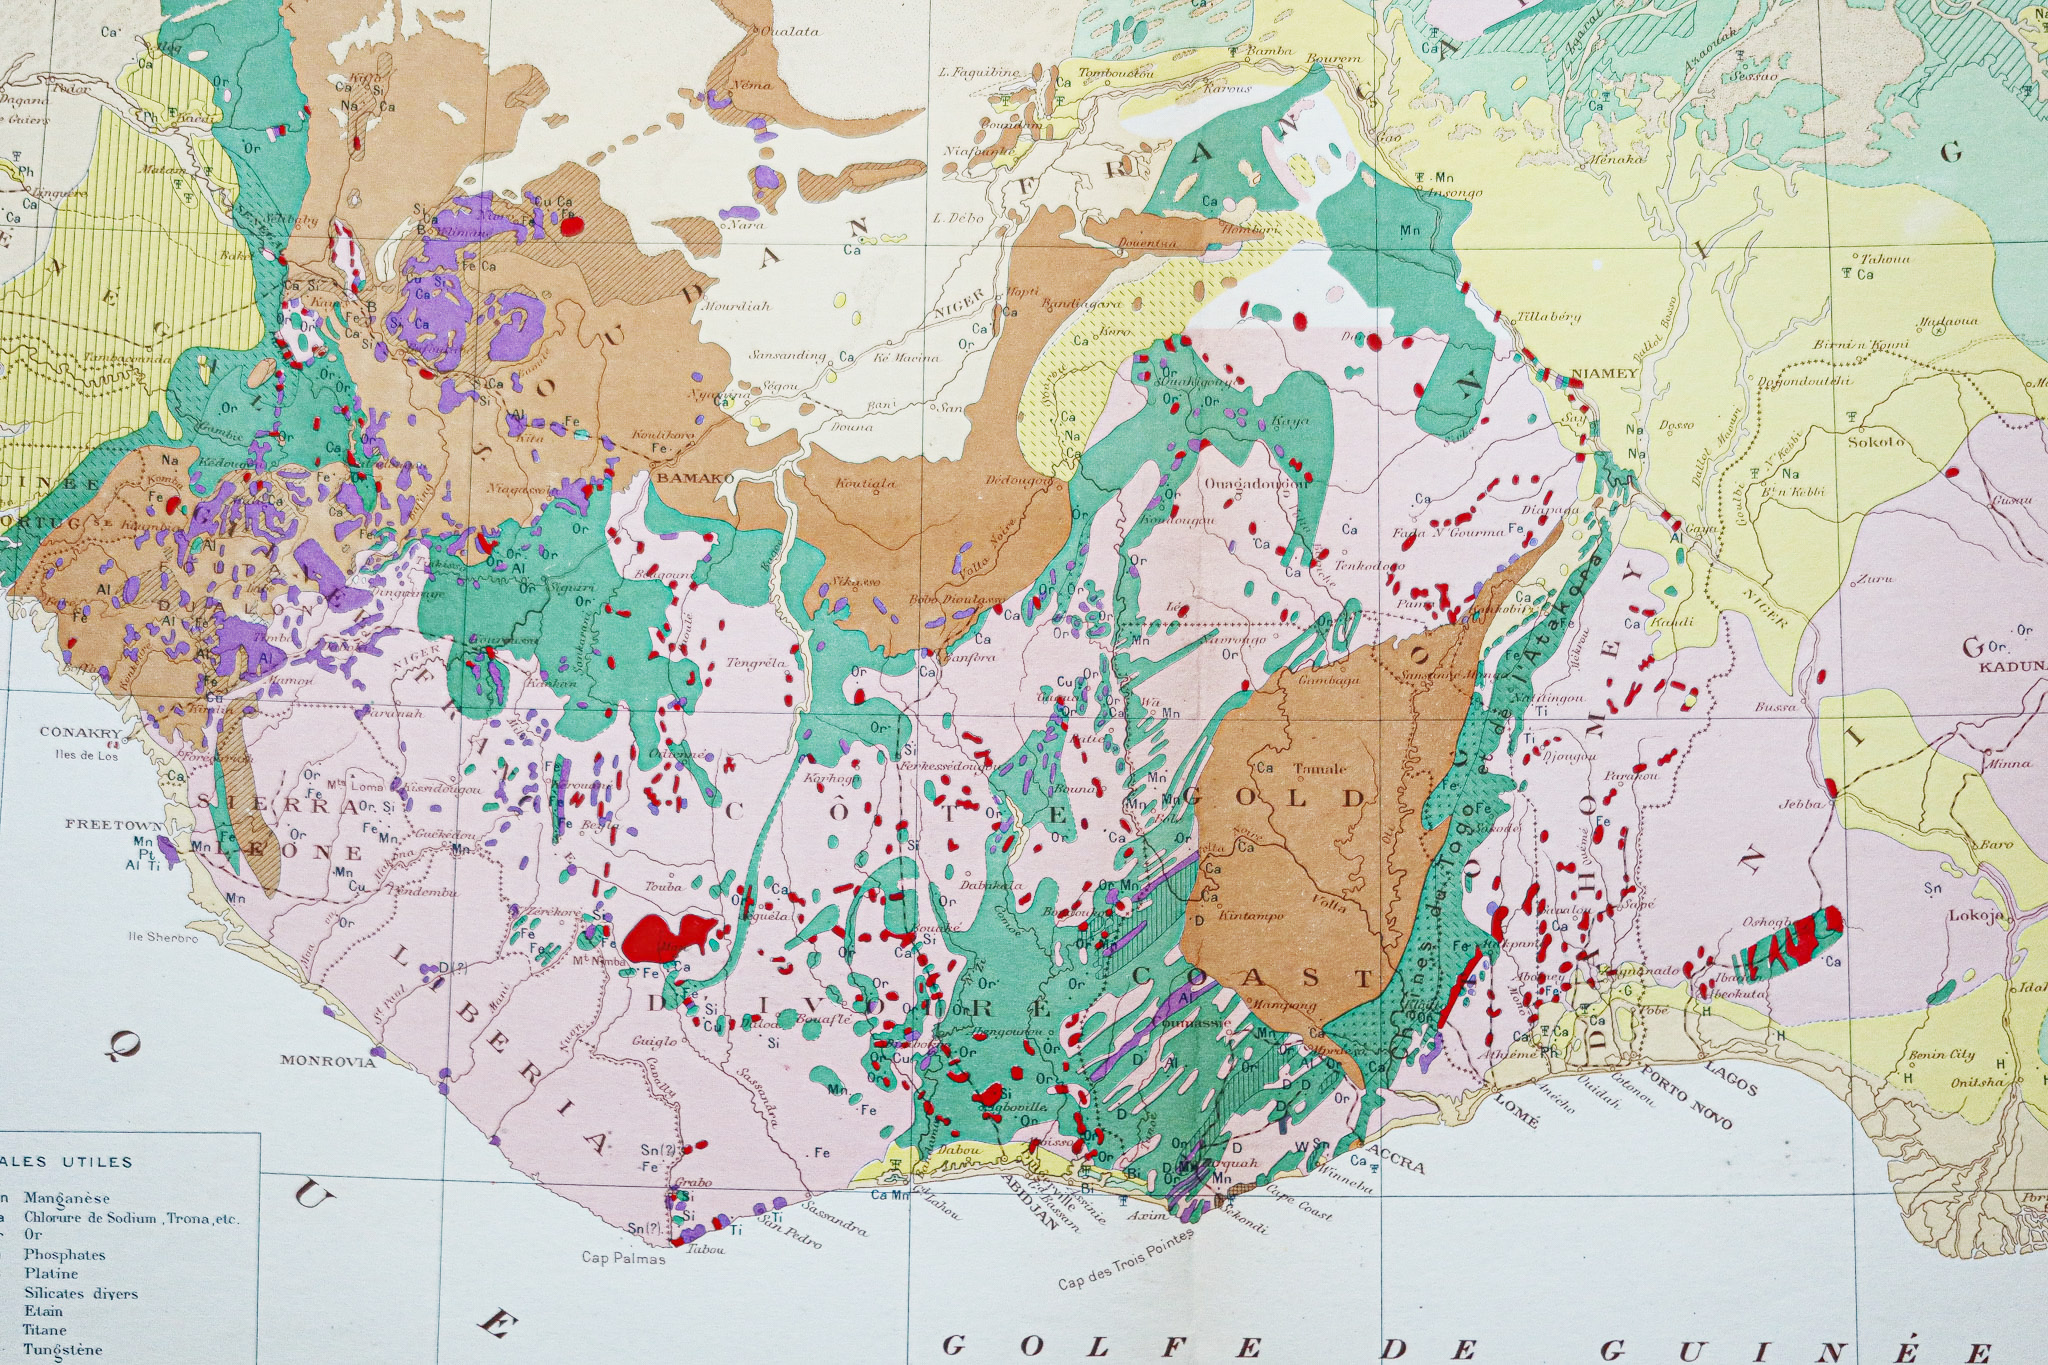Click the CONAKRY city label
Screen dimensions: 2048x1365
pos(79,732)
